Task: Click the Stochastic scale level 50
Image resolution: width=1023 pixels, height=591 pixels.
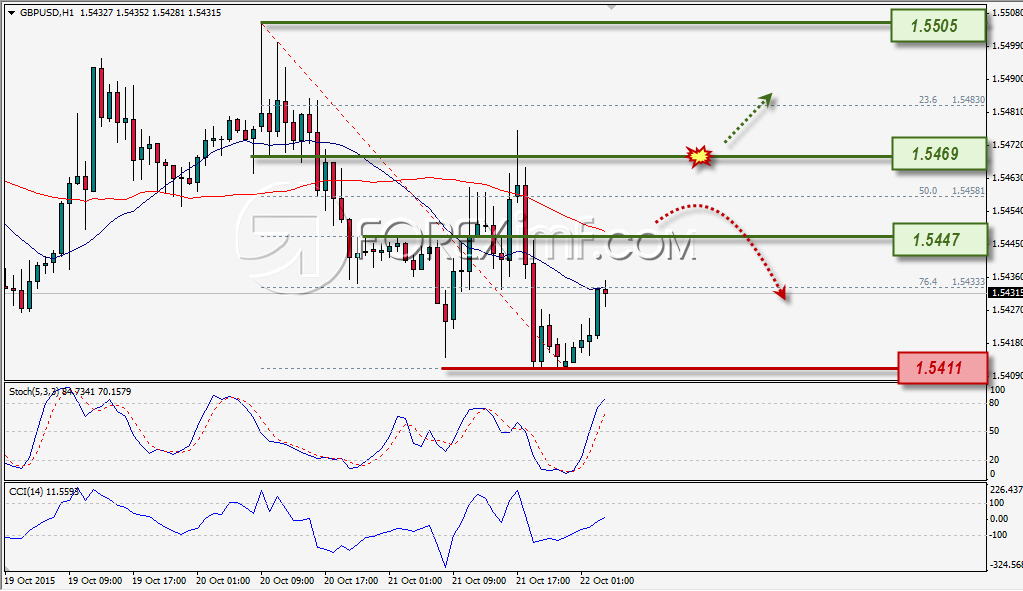Action: coord(994,431)
